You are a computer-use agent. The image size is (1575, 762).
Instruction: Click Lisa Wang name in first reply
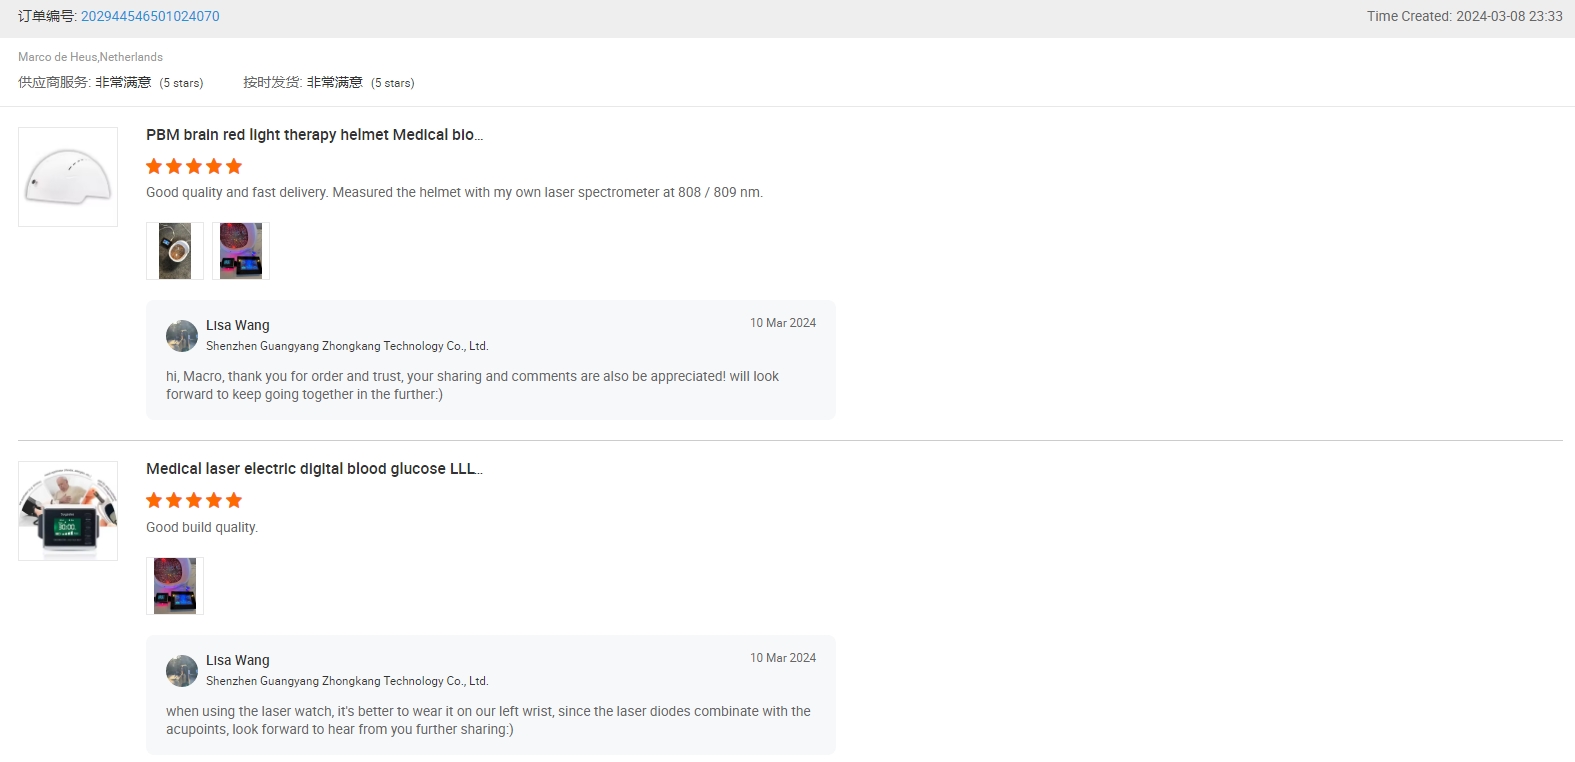[x=238, y=325]
